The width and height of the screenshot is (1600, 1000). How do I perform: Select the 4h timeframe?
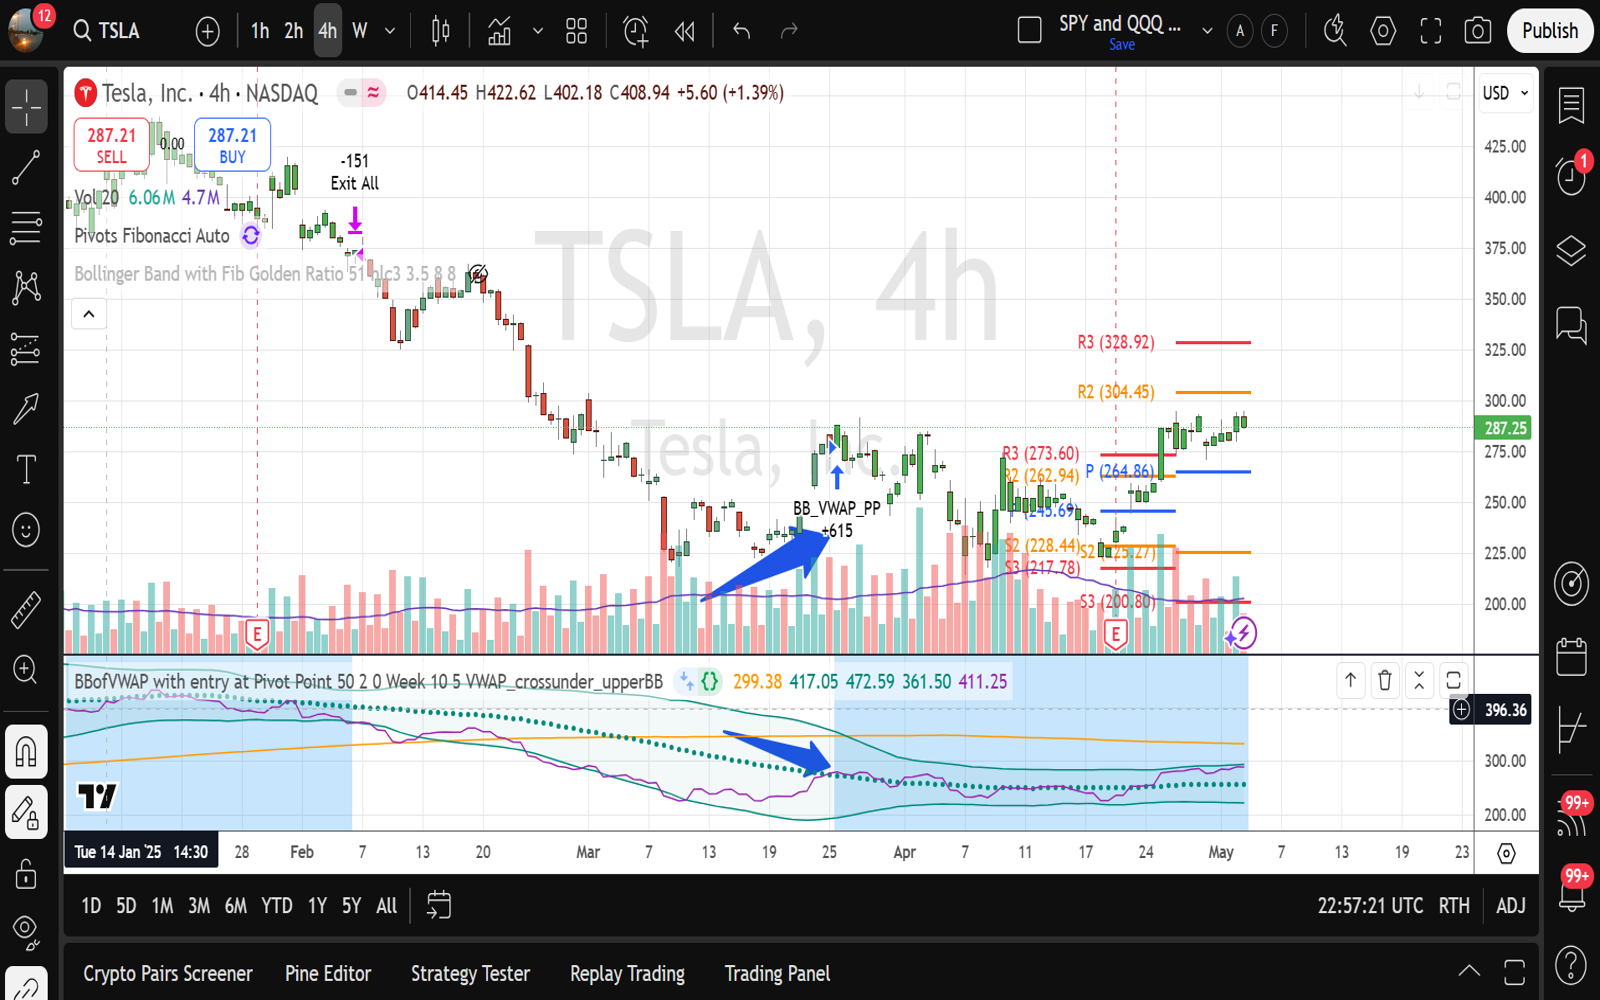pyautogui.click(x=328, y=31)
